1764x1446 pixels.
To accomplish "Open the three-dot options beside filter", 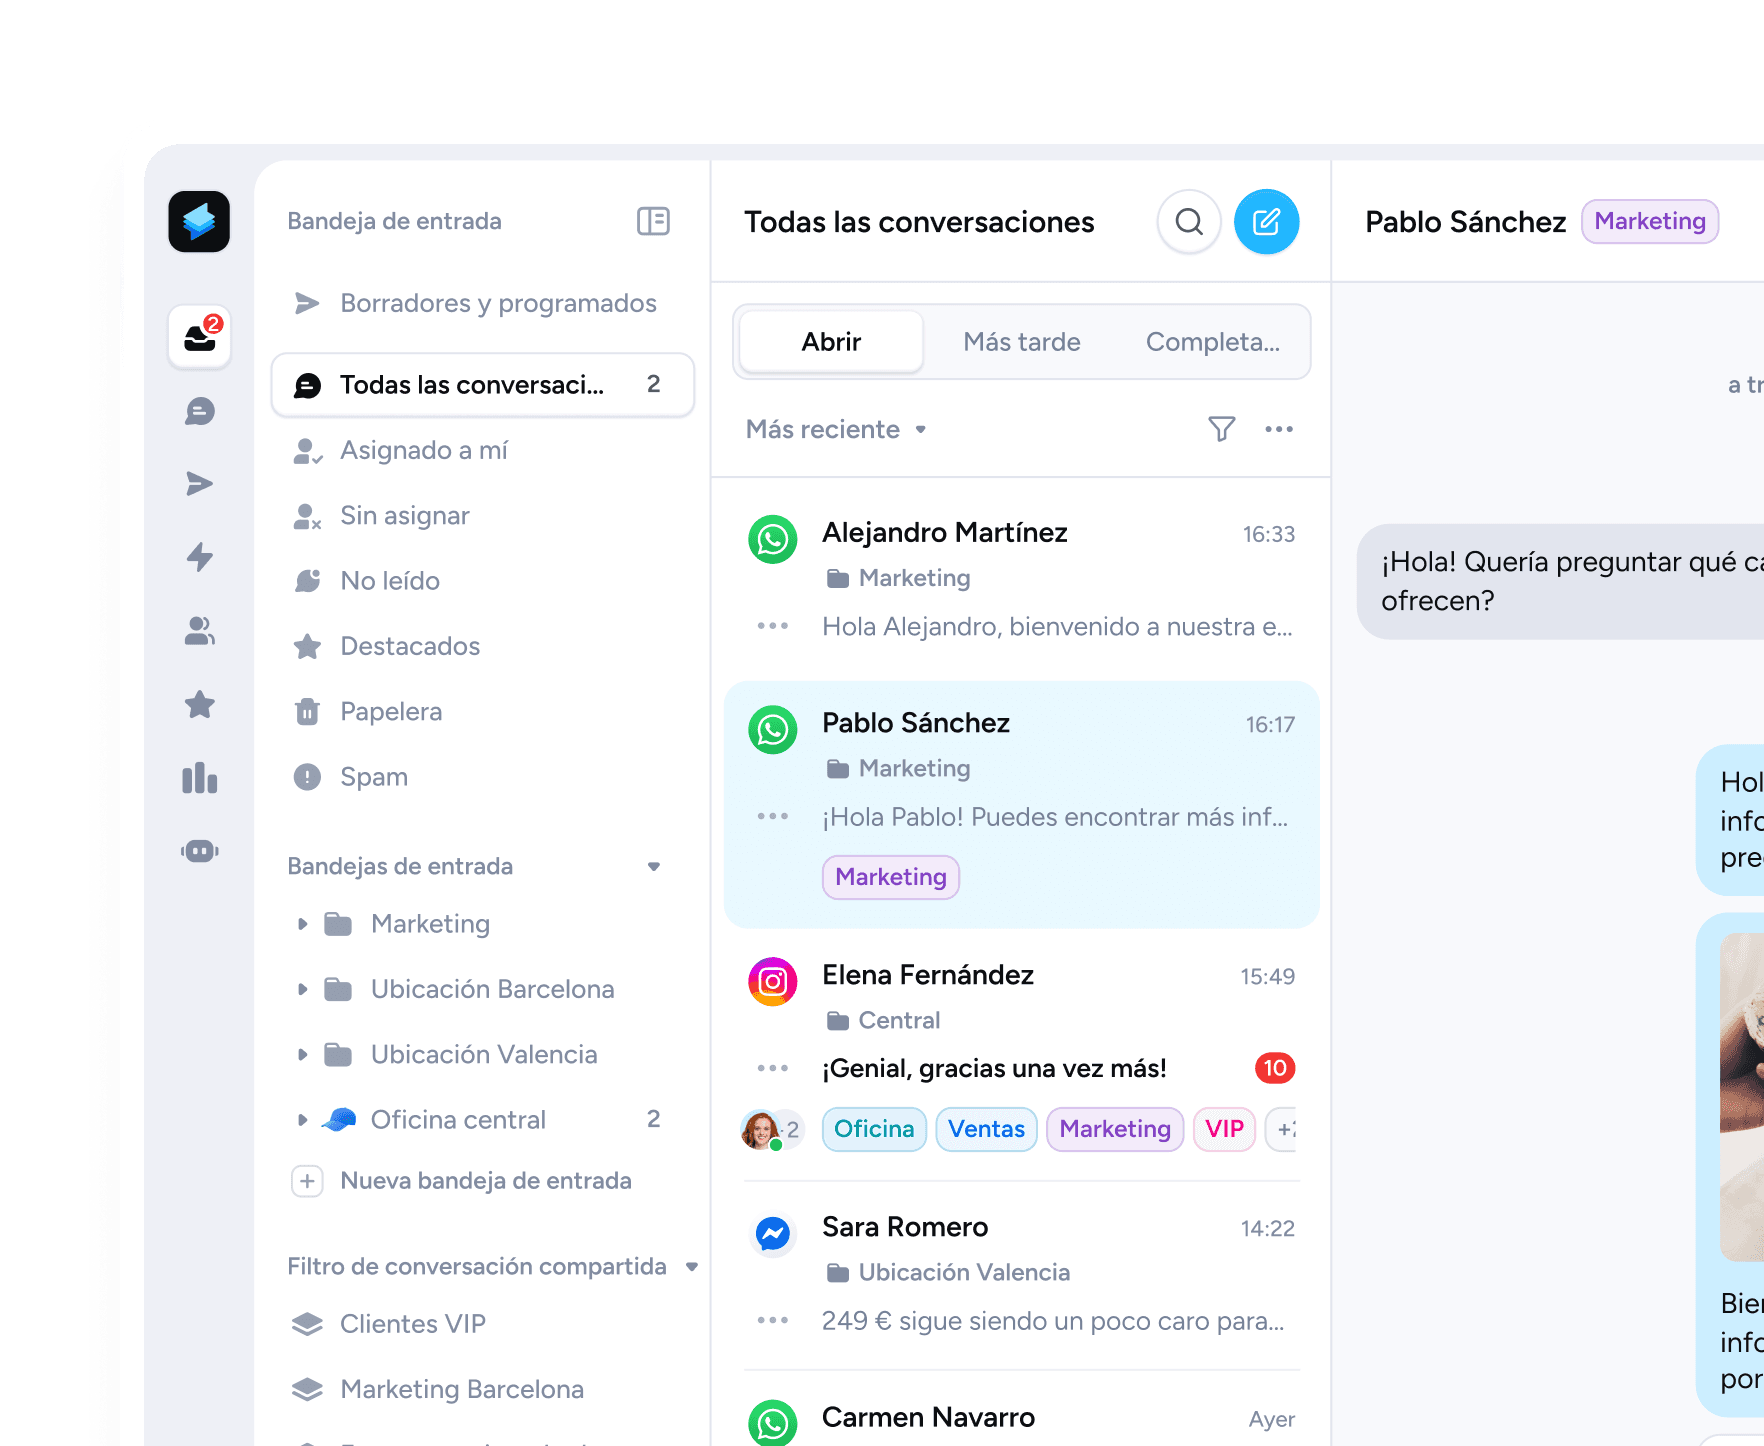I will [x=1279, y=429].
